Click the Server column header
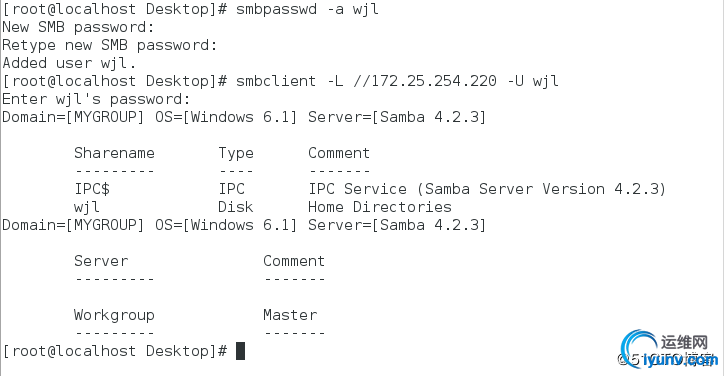This screenshot has height=376, width=724. [101, 261]
